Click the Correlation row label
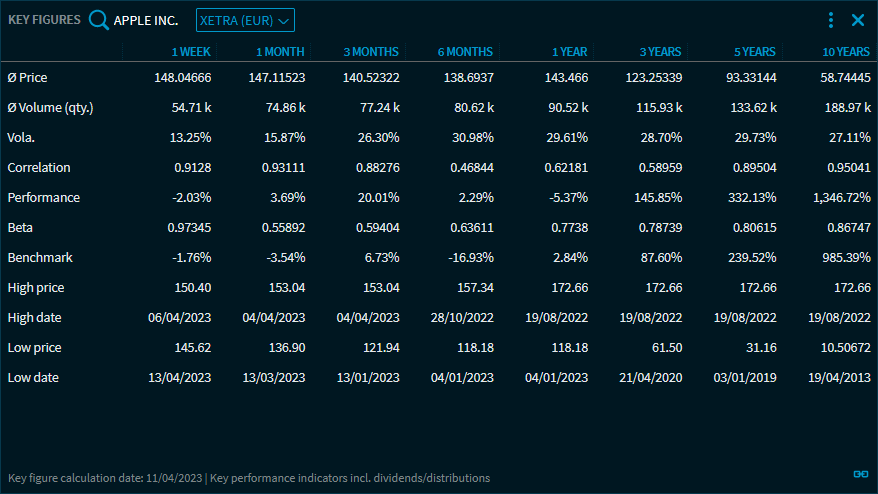Image resolution: width=878 pixels, height=494 pixels. click(x=39, y=167)
